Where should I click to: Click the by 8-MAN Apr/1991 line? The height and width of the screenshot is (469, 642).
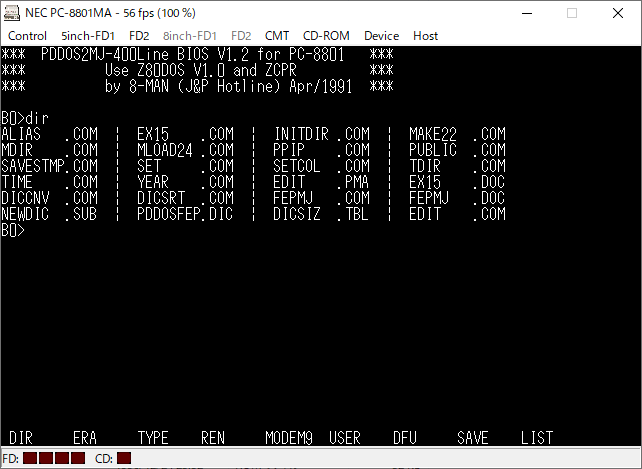[197, 86]
